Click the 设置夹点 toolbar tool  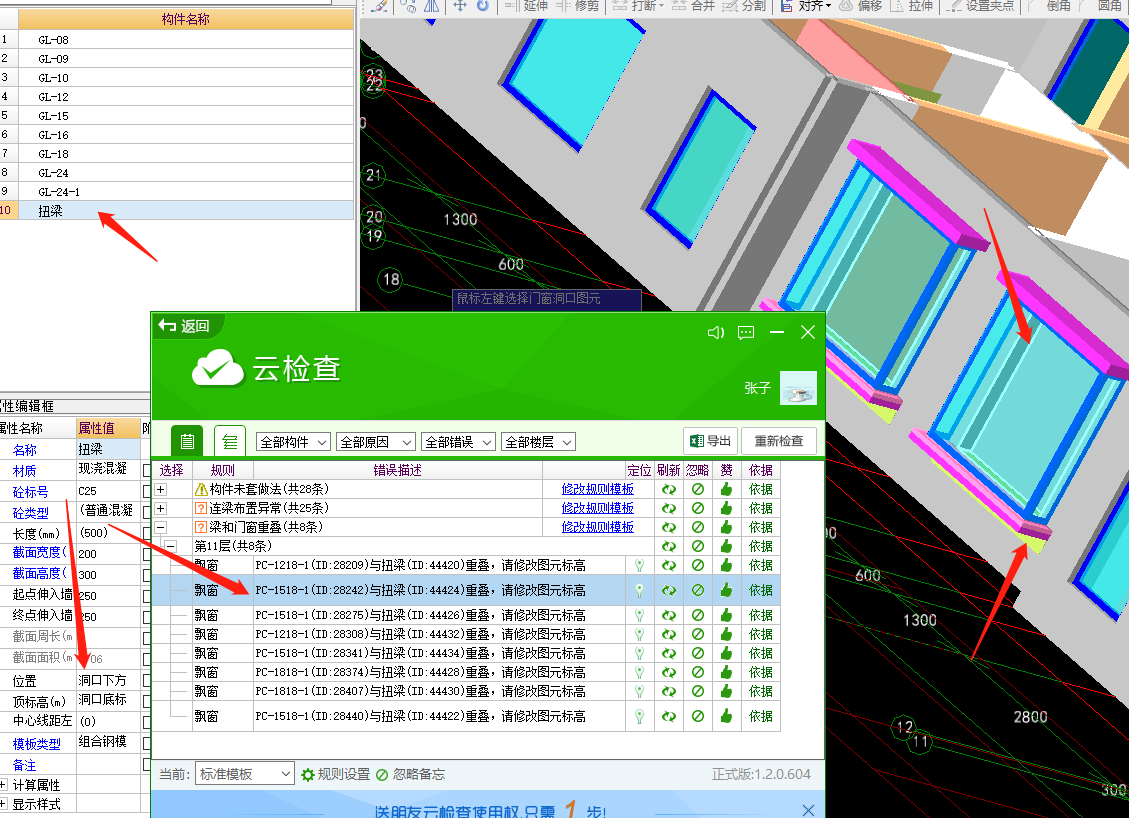(x=981, y=6)
